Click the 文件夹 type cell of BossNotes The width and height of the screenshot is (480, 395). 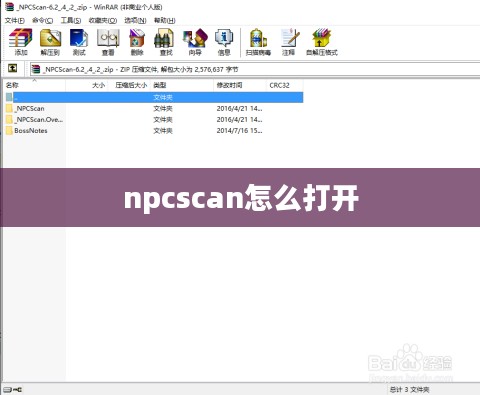click(163, 130)
